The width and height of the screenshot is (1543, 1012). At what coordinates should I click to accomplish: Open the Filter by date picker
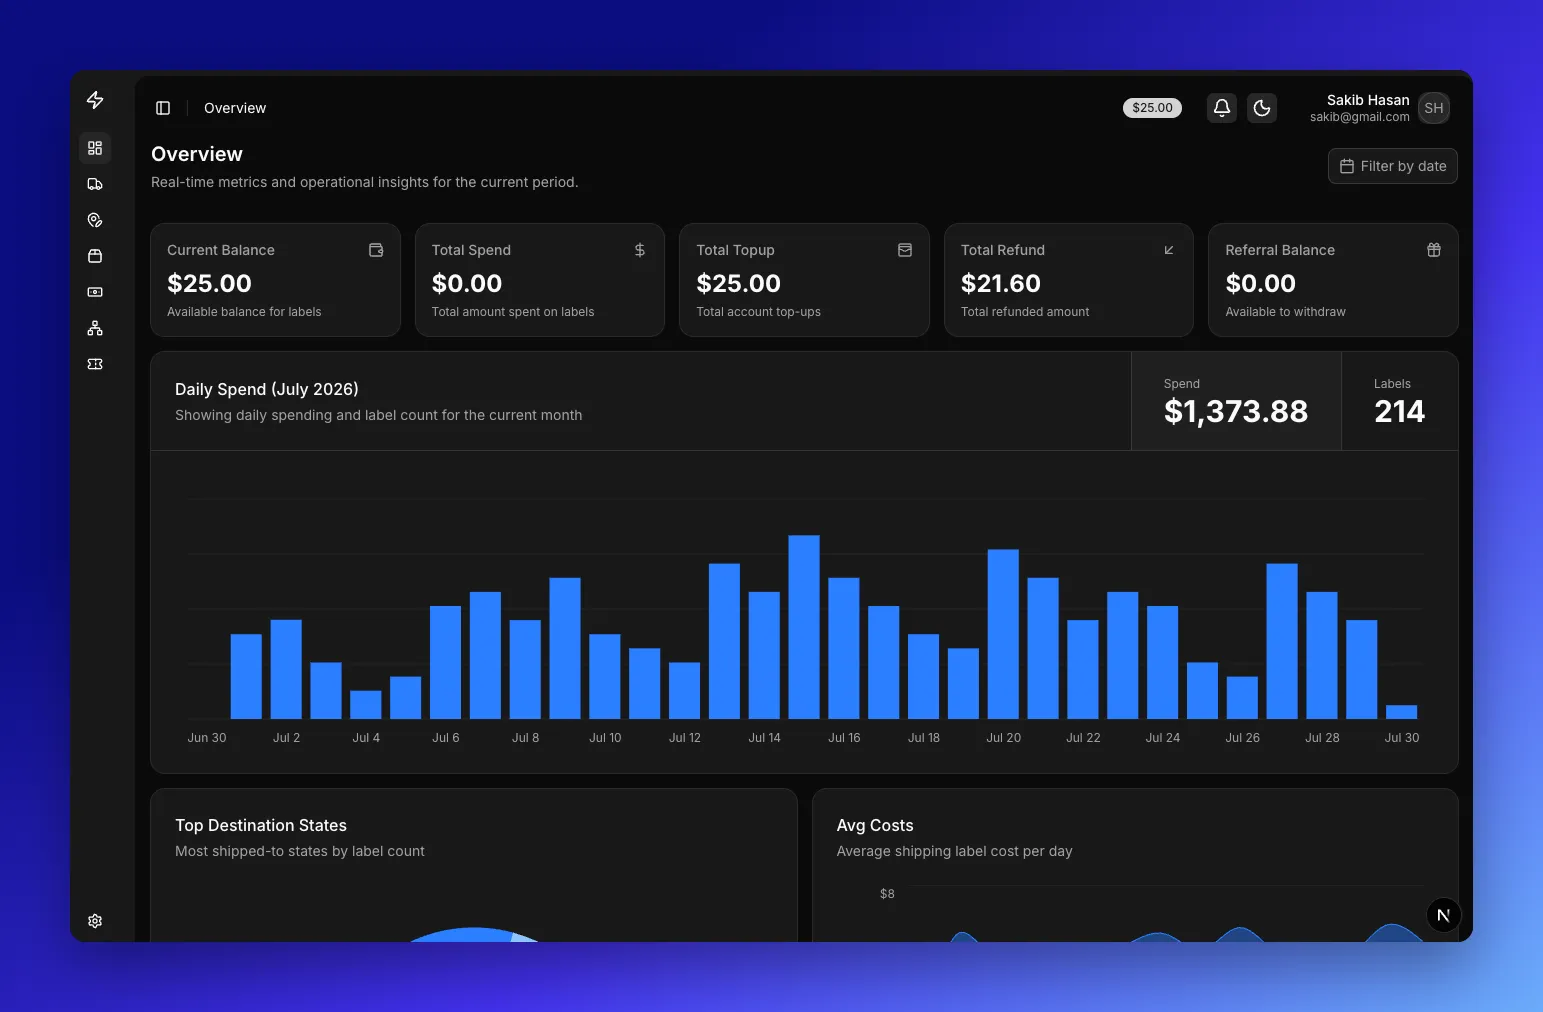click(1393, 166)
